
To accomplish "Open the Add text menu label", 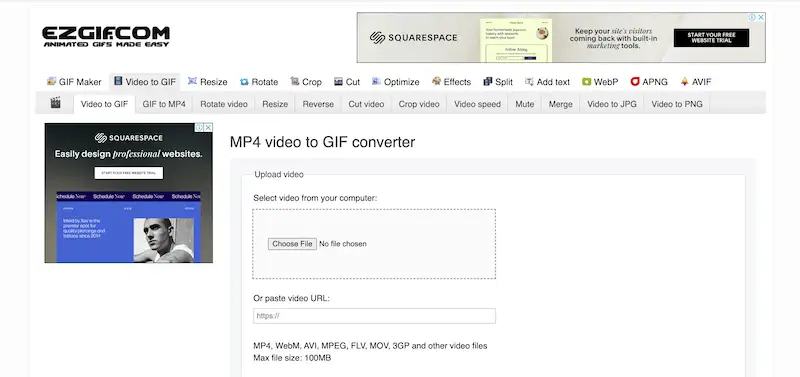I will coord(553,82).
